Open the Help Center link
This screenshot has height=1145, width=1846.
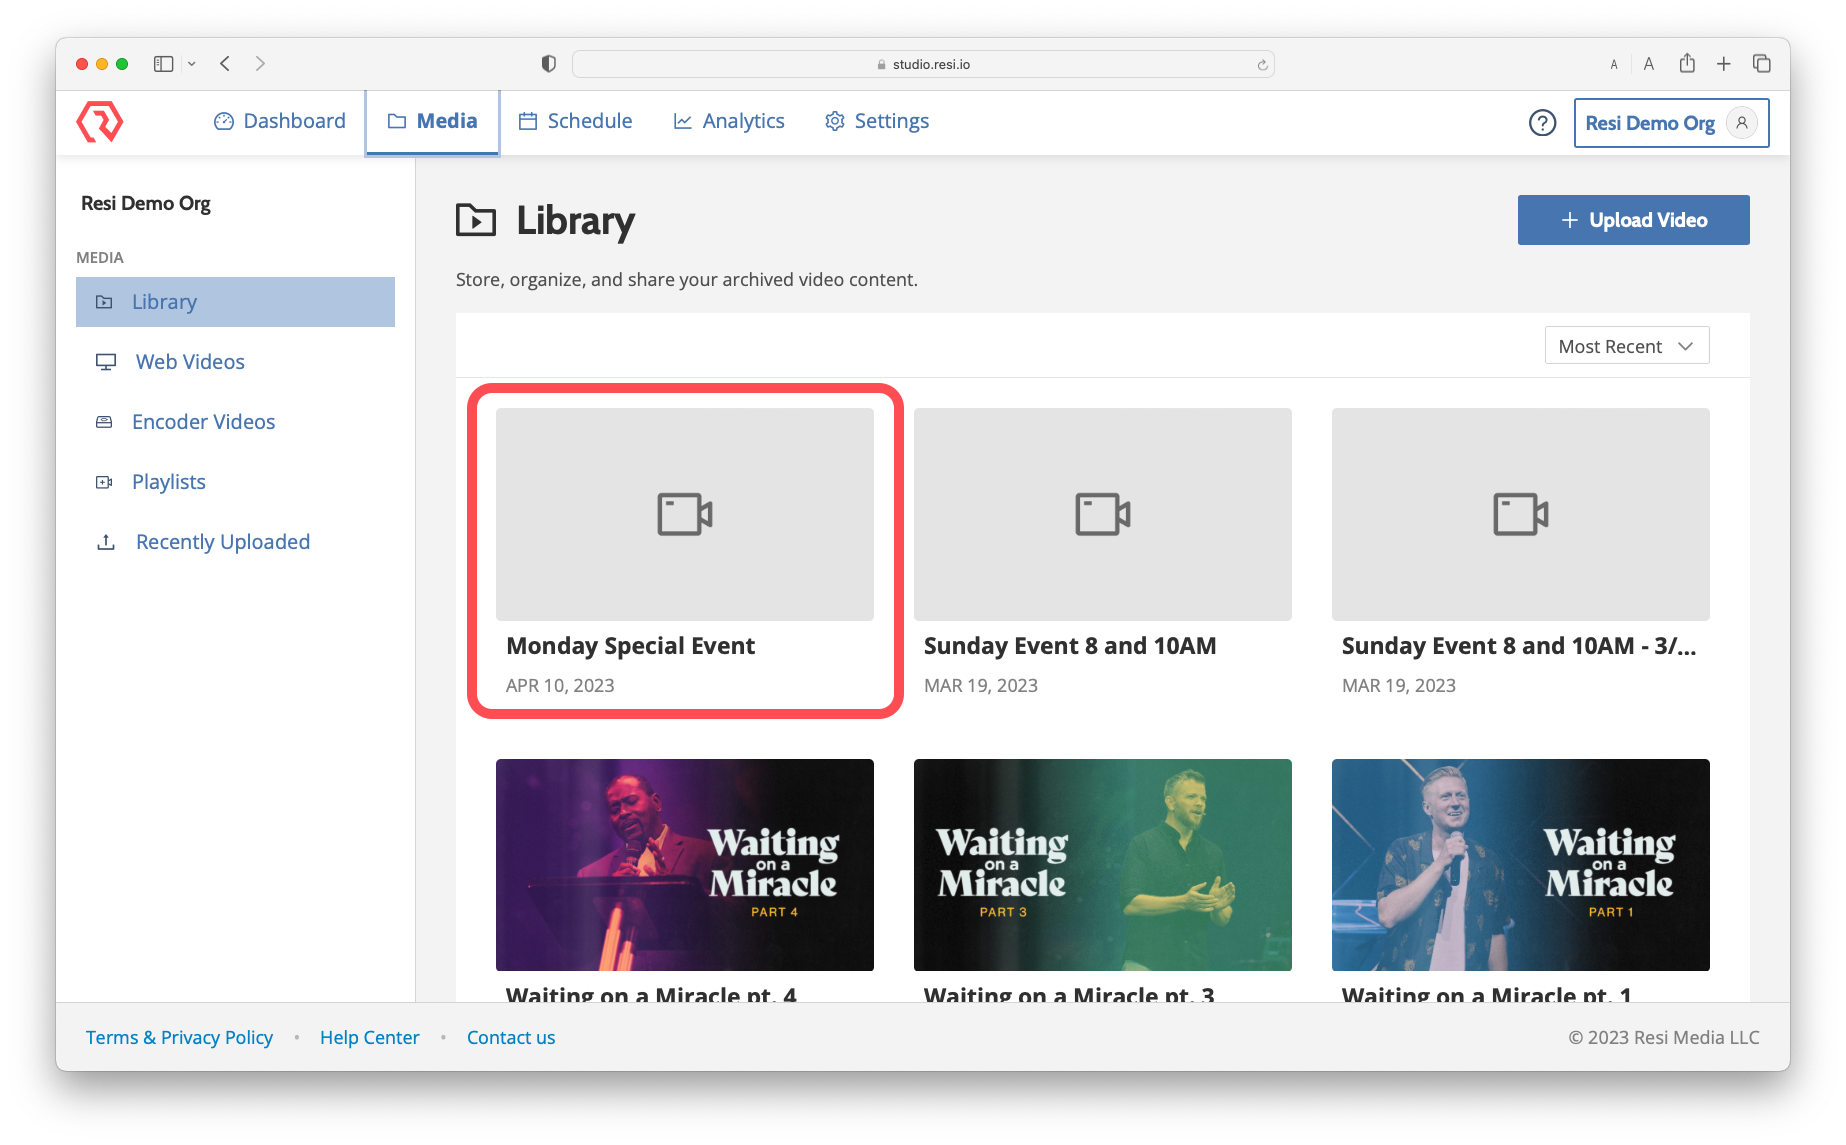pyautogui.click(x=369, y=1037)
